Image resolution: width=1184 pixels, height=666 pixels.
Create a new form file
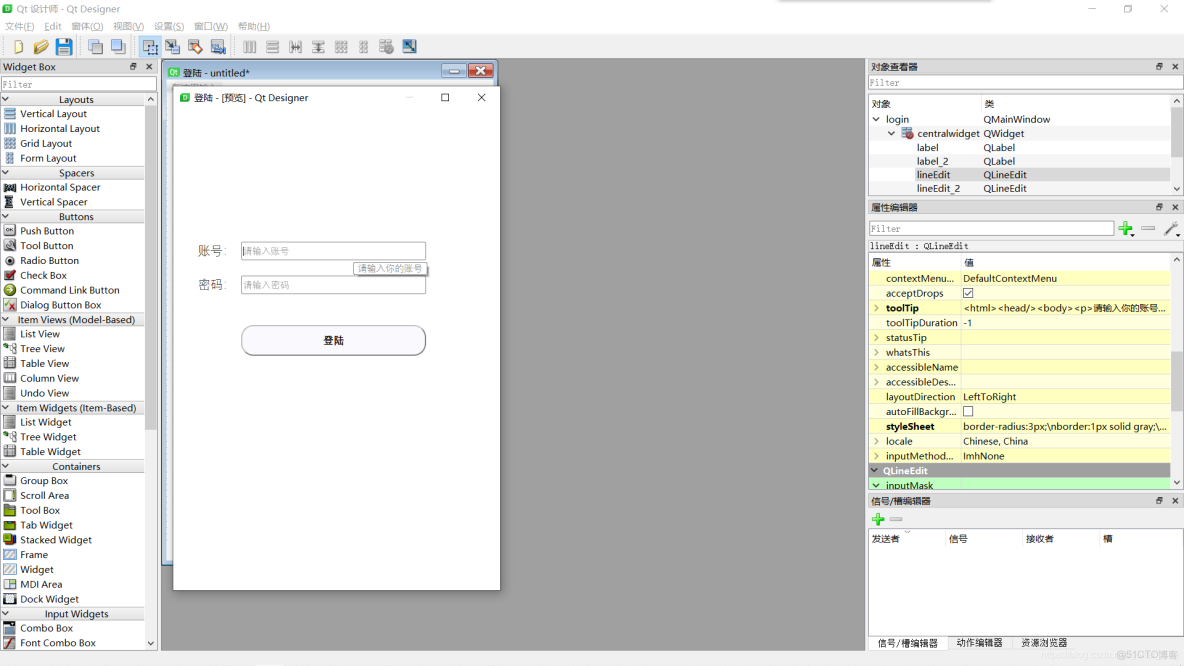20,46
